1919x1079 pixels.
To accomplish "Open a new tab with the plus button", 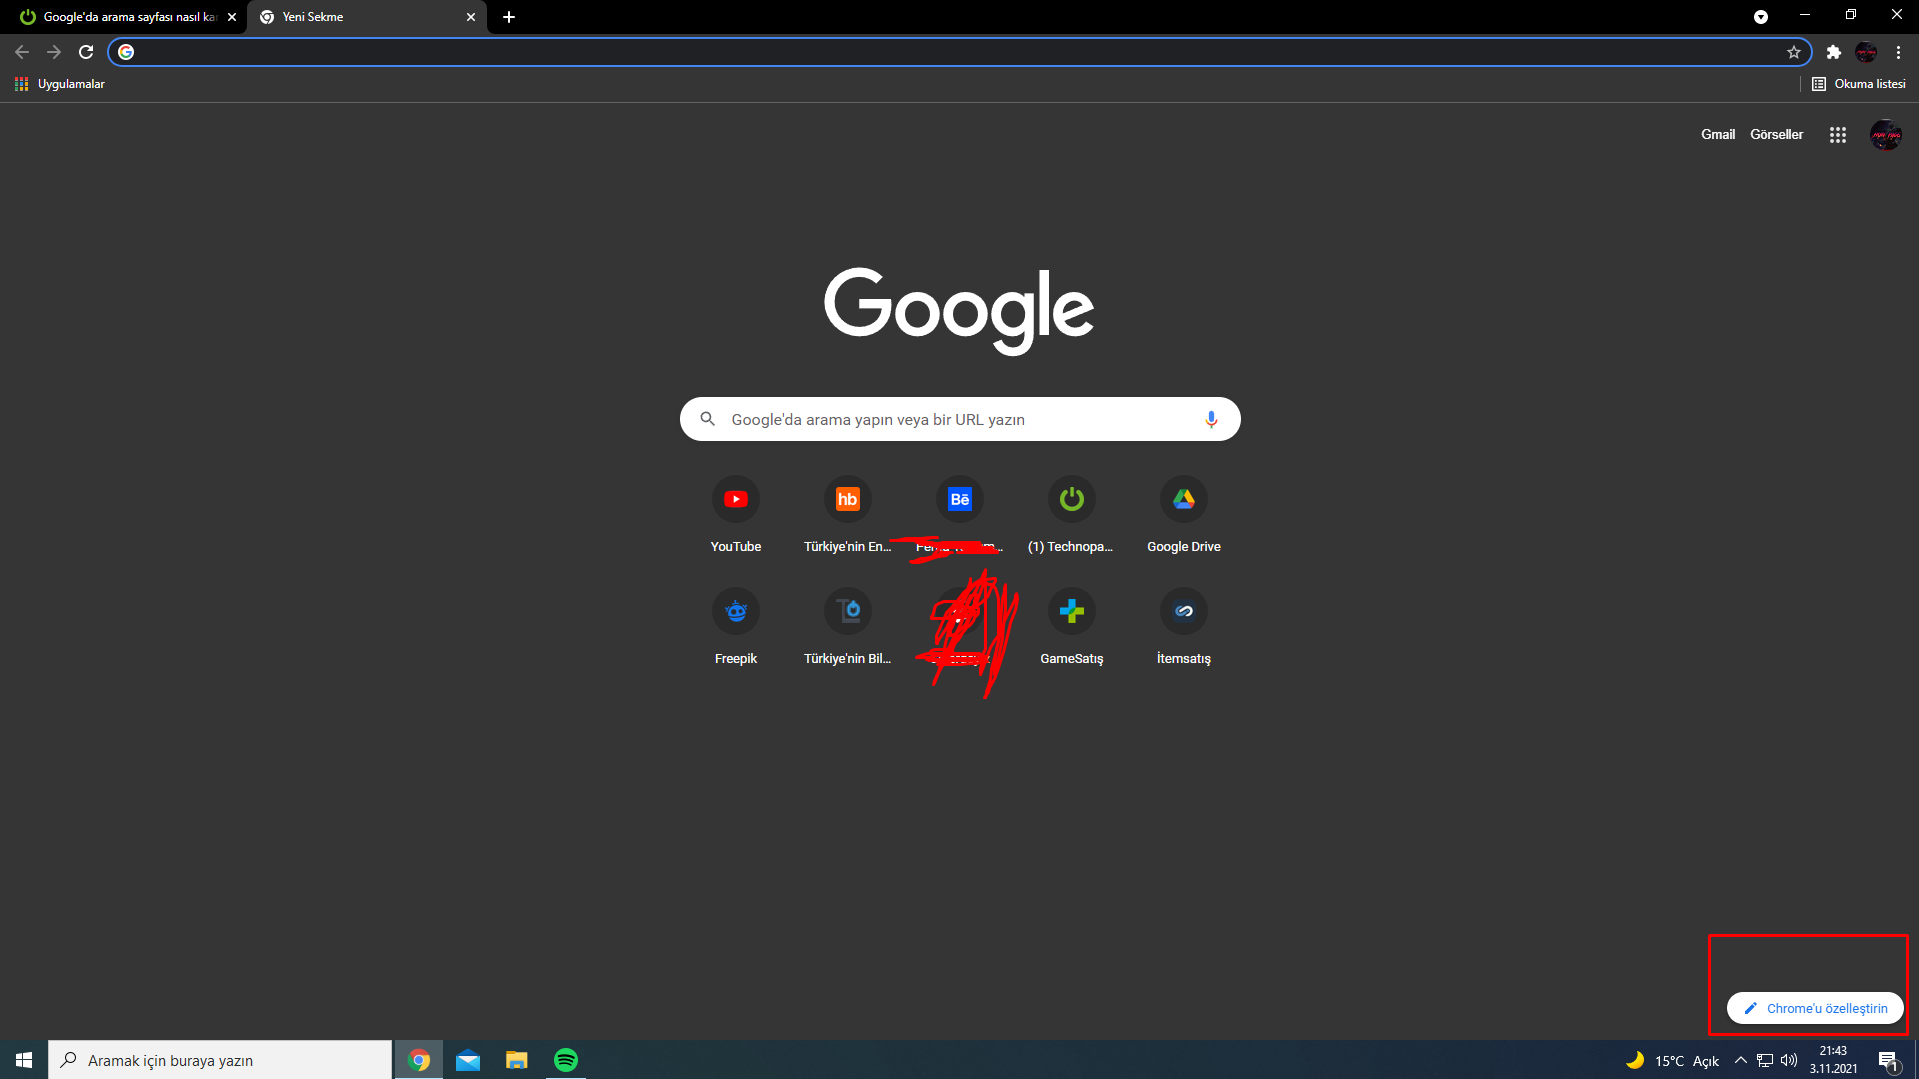I will 509,17.
